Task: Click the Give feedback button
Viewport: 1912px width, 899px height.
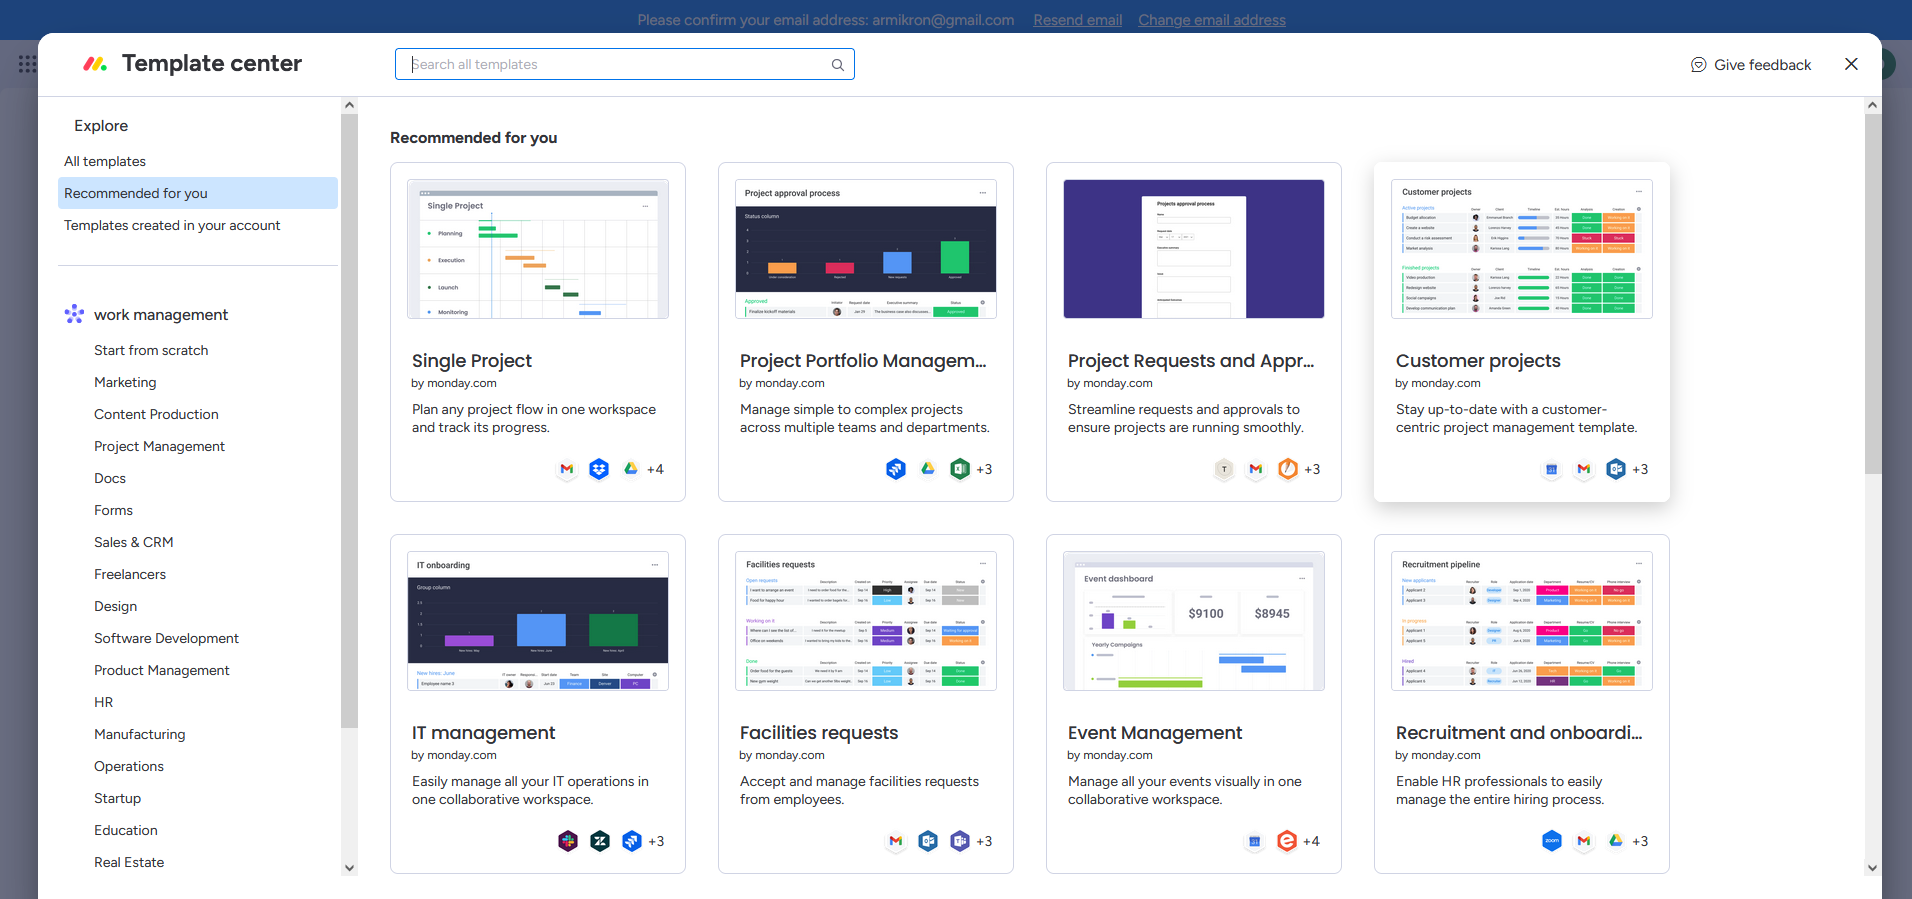Action: point(1751,65)
